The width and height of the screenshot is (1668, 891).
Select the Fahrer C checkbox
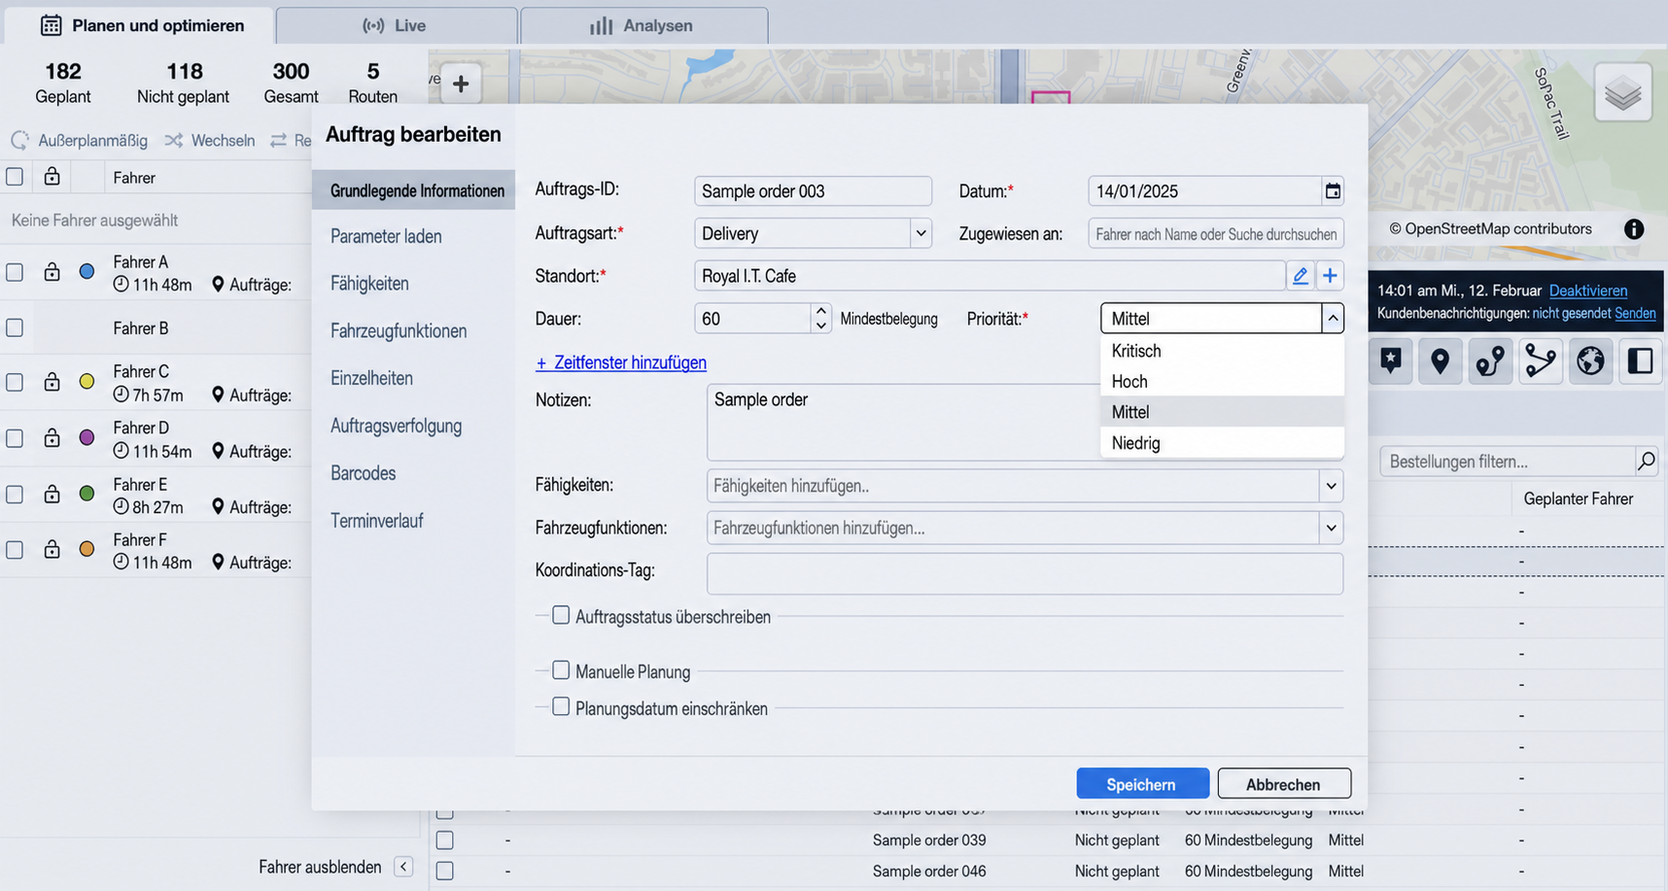pyautogui.click(x=15, y=382)
